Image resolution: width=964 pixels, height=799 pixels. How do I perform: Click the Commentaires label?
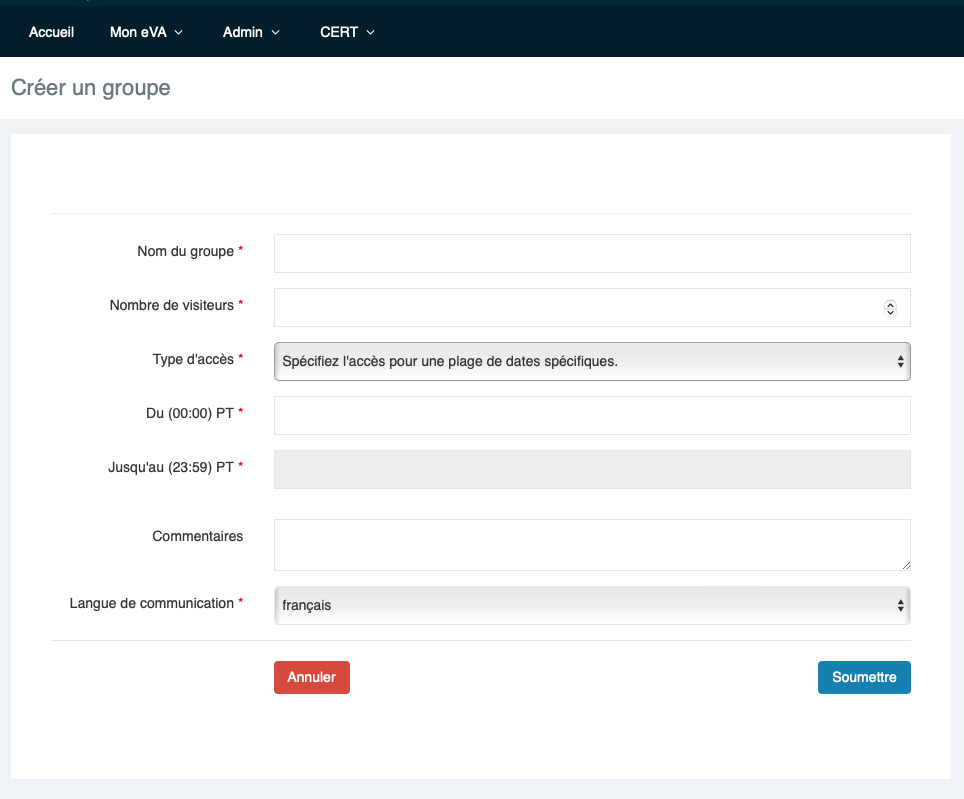[x=197, y=537]
